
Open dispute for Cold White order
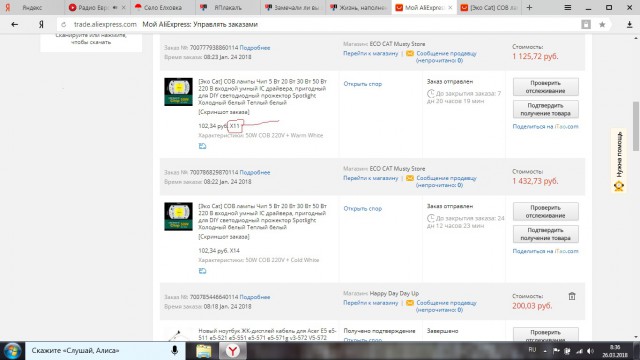click(x=362, y=208)
